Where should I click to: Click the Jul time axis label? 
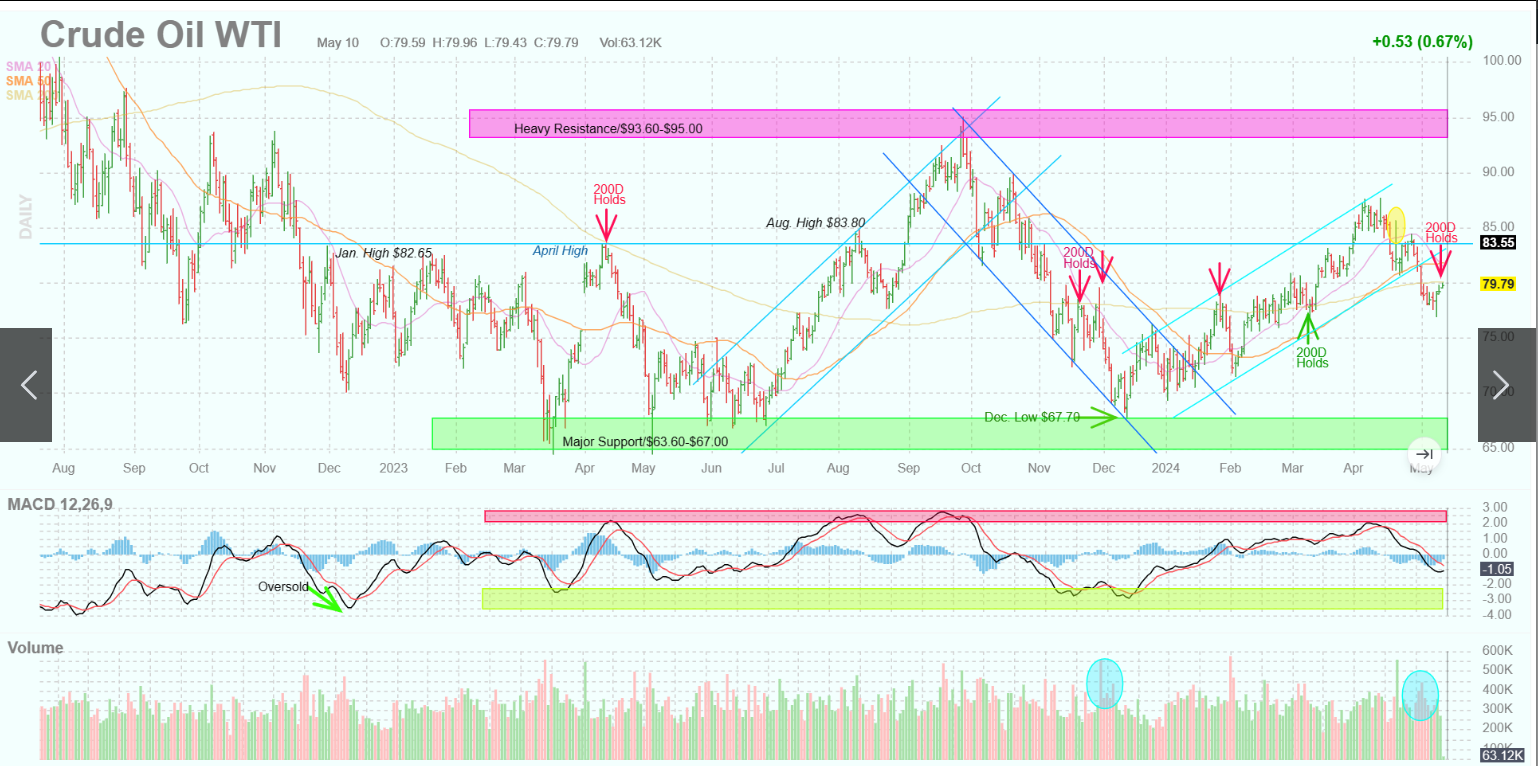(x=774, y=468)
